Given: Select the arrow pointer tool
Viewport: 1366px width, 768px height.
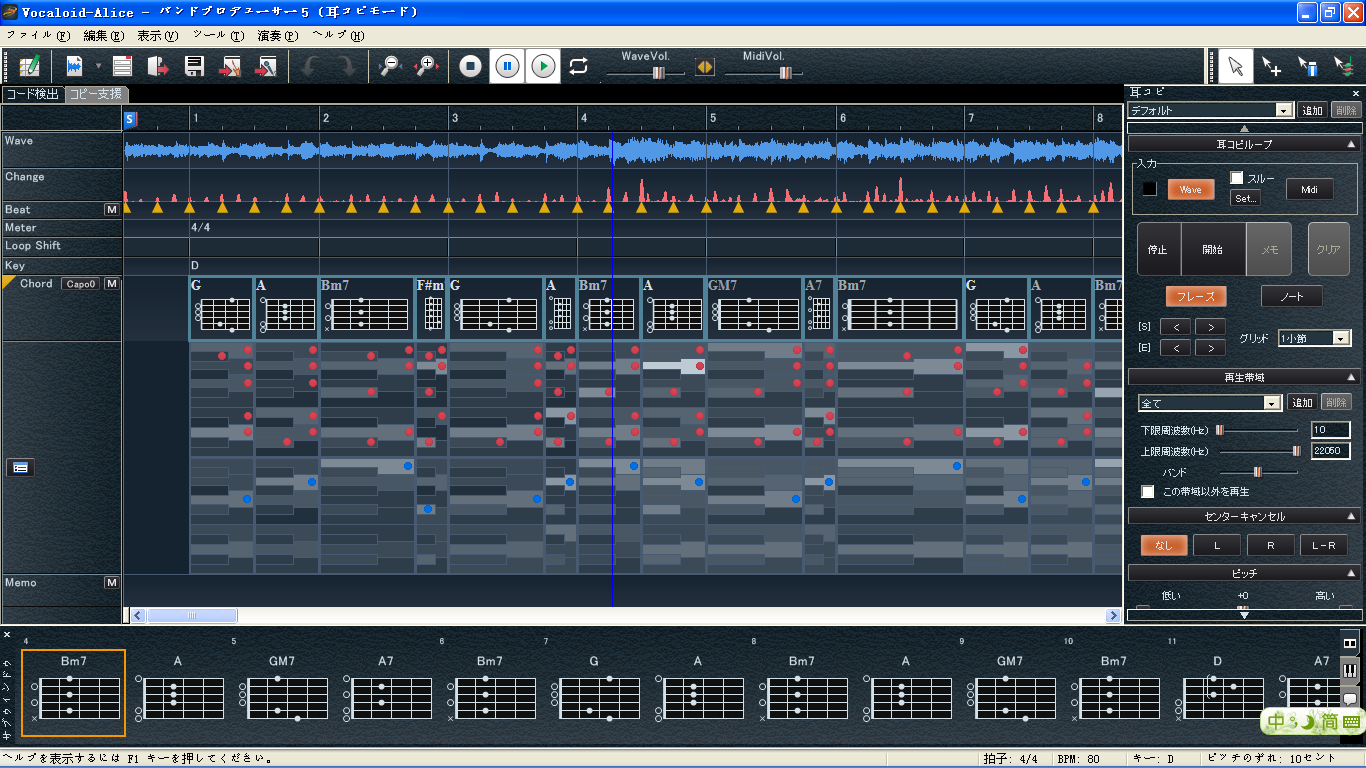Looking at the screenshot, I should (x=1236, y=66).
